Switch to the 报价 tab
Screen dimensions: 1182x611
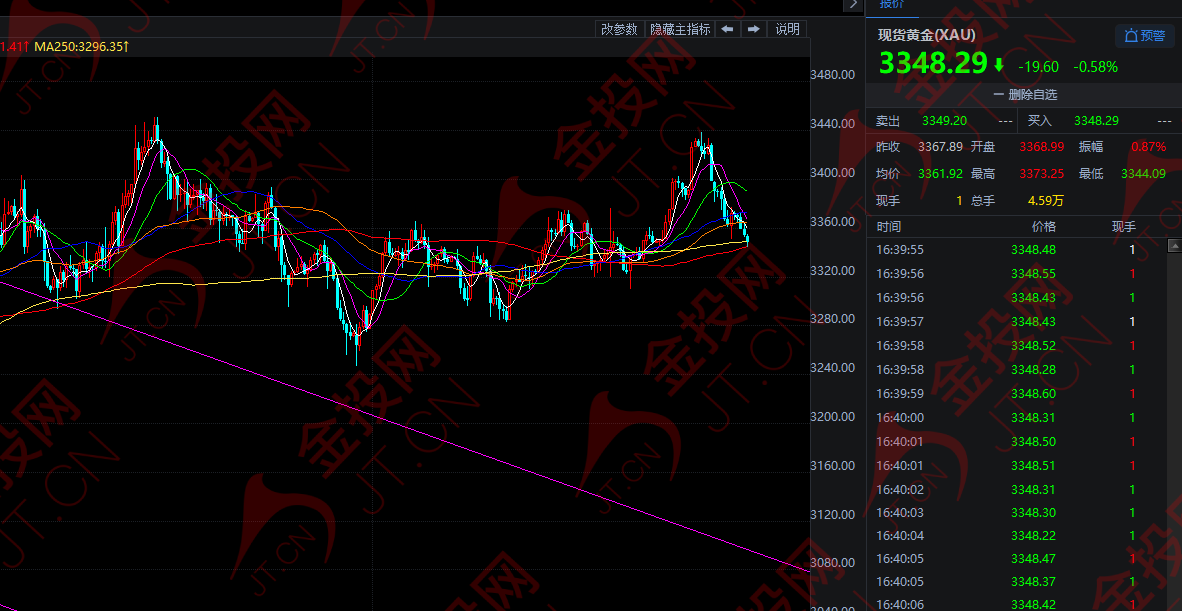coord(892,5)
